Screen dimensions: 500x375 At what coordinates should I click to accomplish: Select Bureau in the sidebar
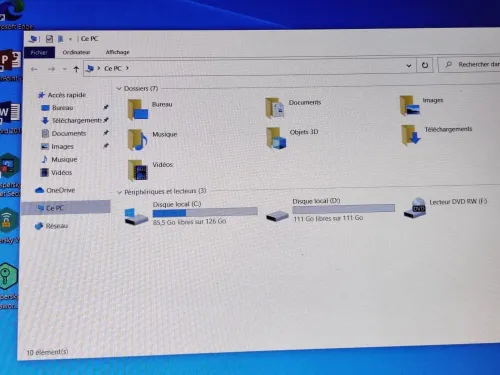[x=62, y=108]
